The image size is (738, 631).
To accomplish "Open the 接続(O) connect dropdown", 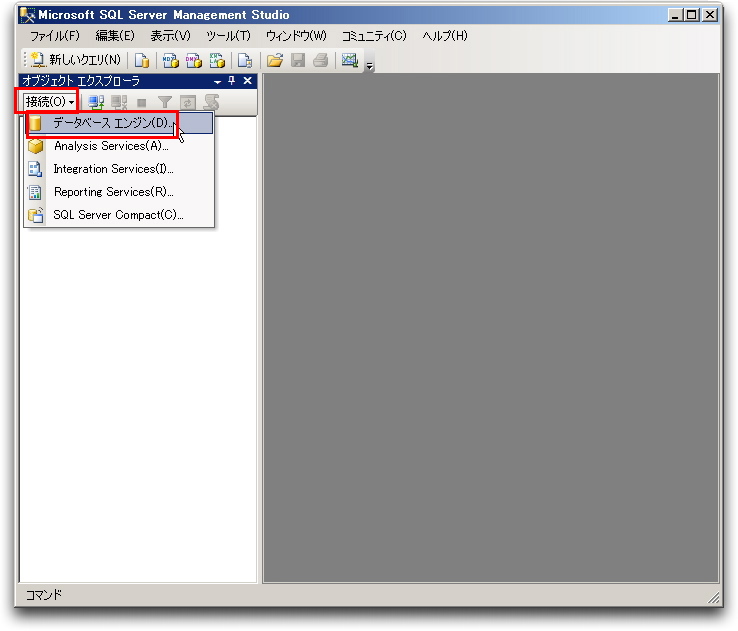I will tap(50, 102).
